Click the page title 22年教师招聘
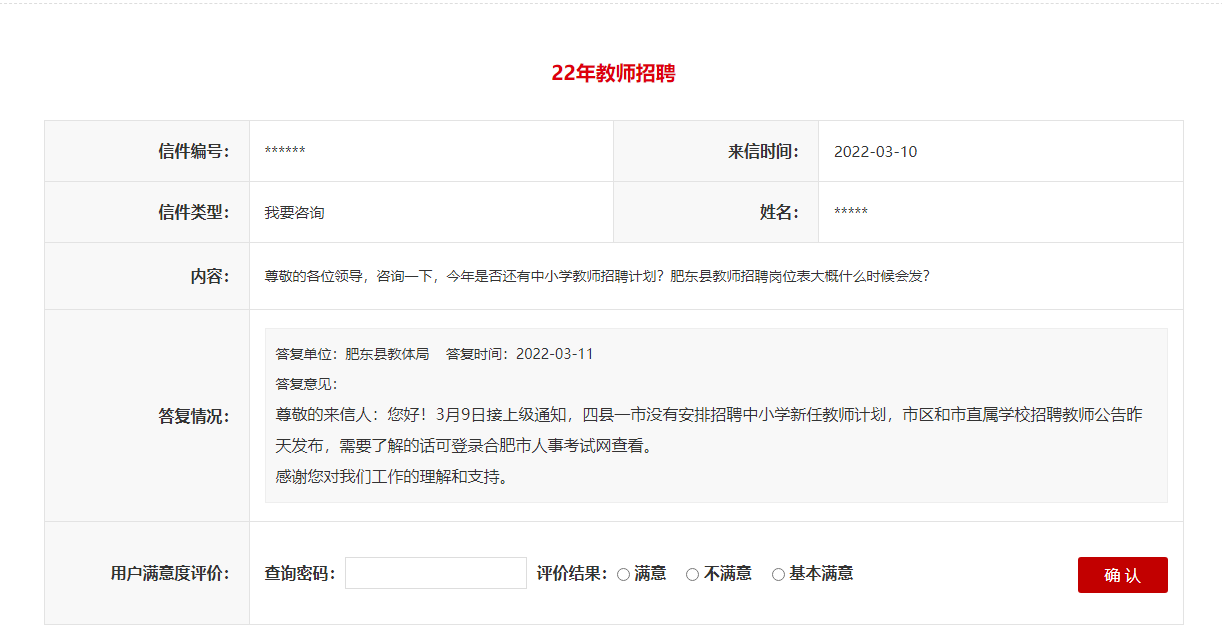Screen dimensions: 1222x644 click(x=613, y=73)
